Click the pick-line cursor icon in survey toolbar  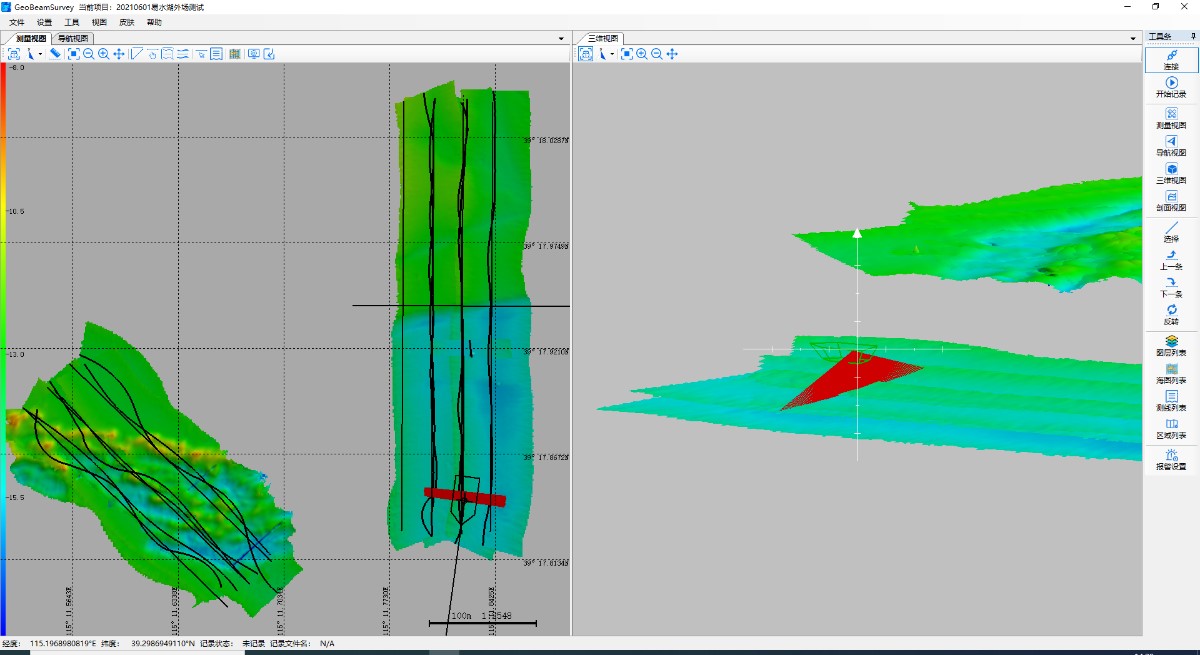pyautogui.click(x=201, y=54)
